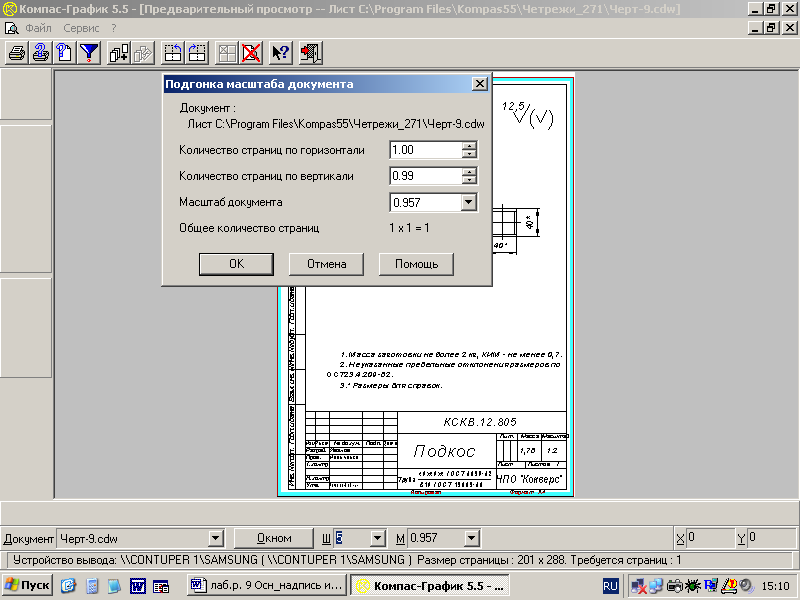This screenshot has width=800, height=600.
Task: Open the Файл menu
Action: (38, 28)
